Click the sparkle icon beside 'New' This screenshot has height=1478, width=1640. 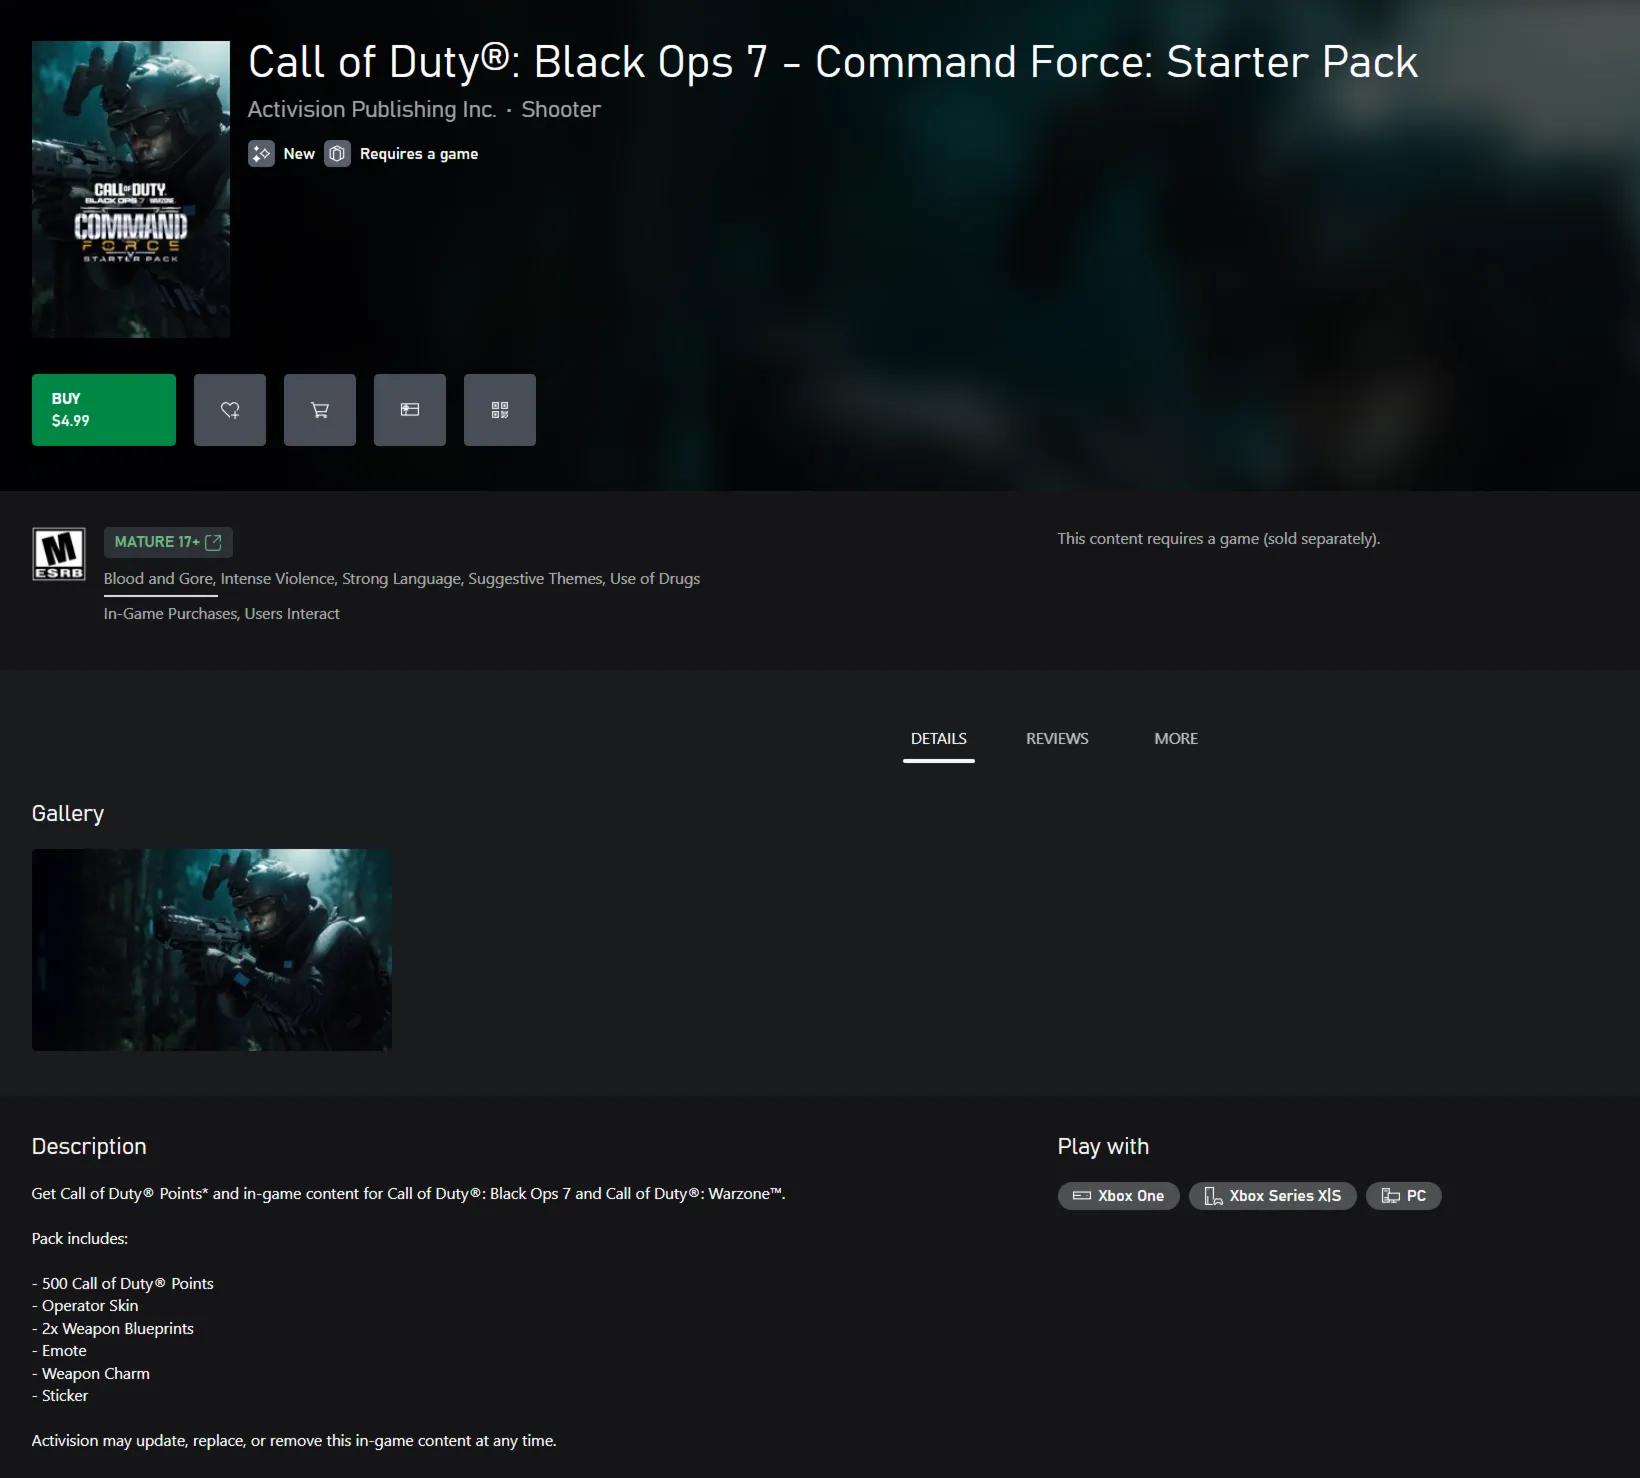[x=261, y=154]
